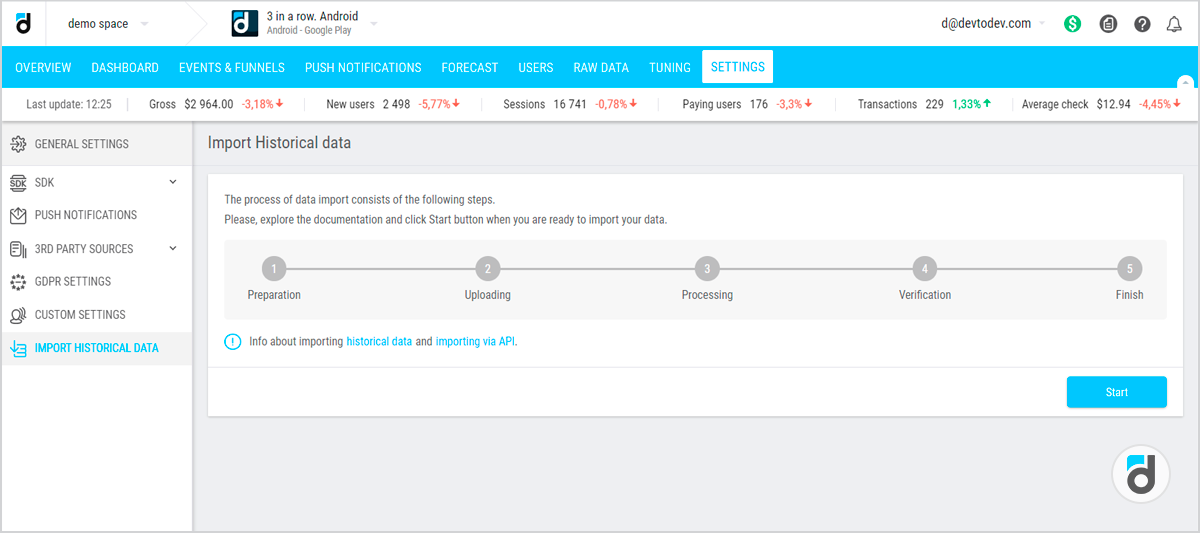This screenshot has height=533, width=1200.
Task: Click the info icon next to import info
Action: [233, 341]
